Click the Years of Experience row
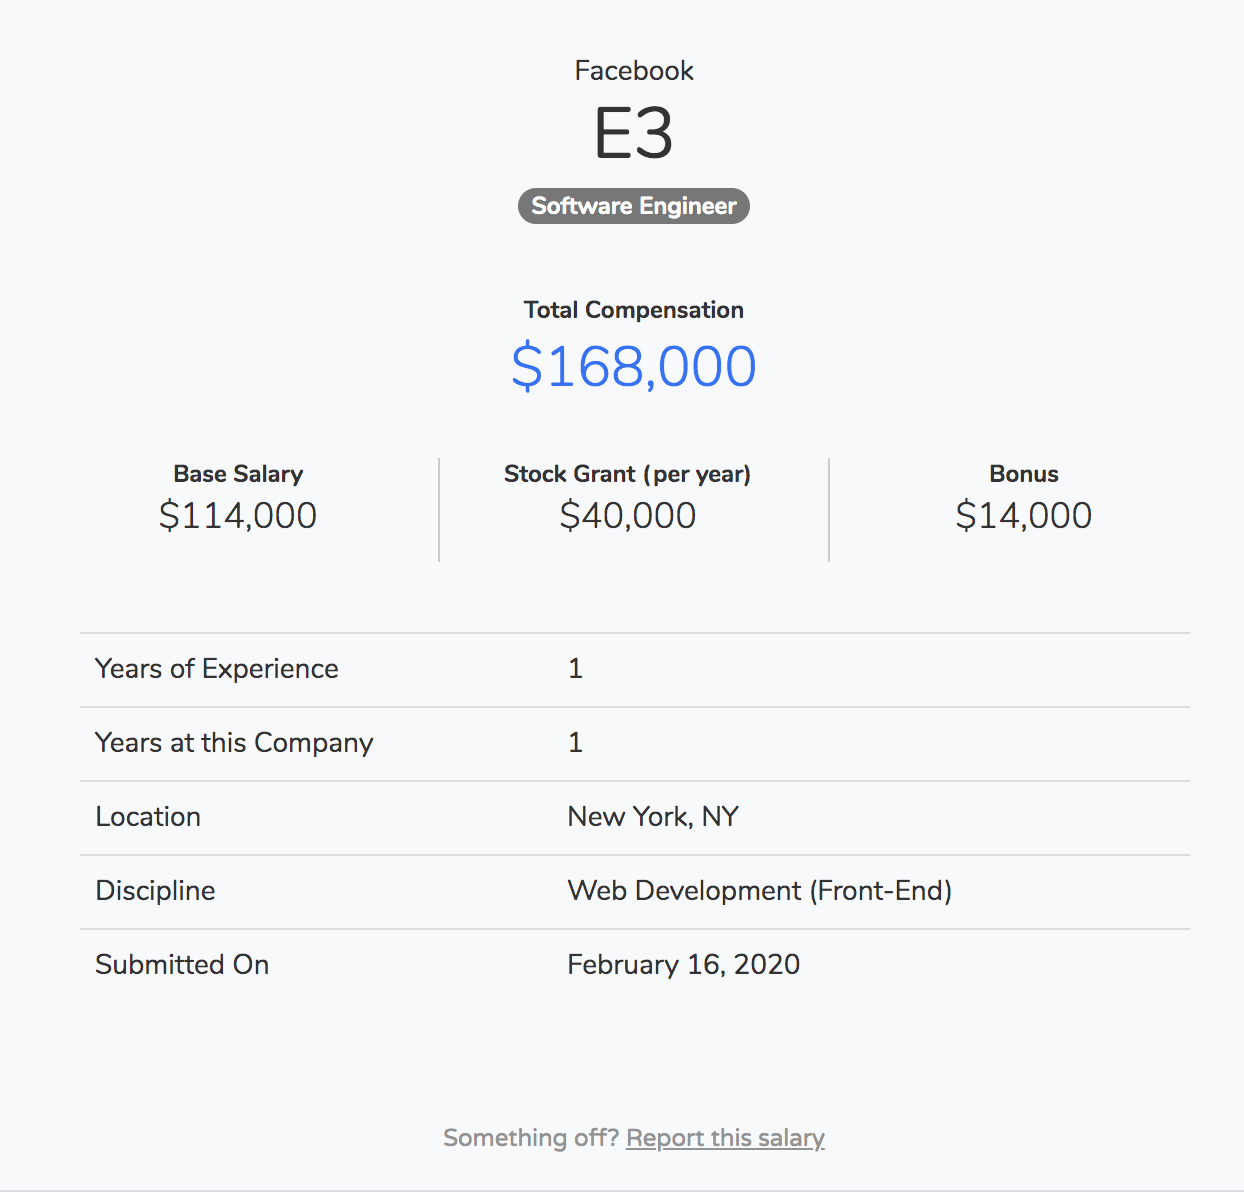Viewport: 1244px width, 1192px height. coord(216,669)
